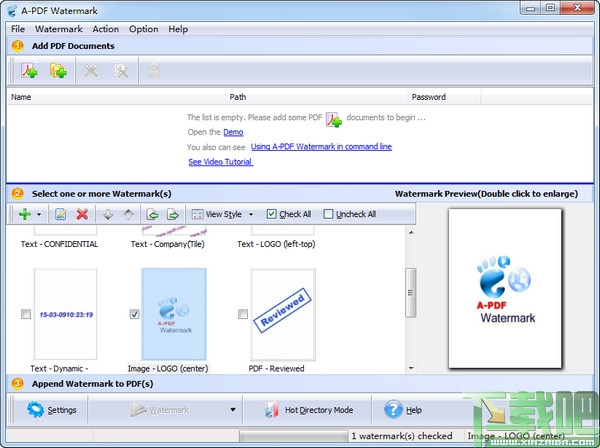Click the Text - LOGO (left-top) label

tap(276, 244)
